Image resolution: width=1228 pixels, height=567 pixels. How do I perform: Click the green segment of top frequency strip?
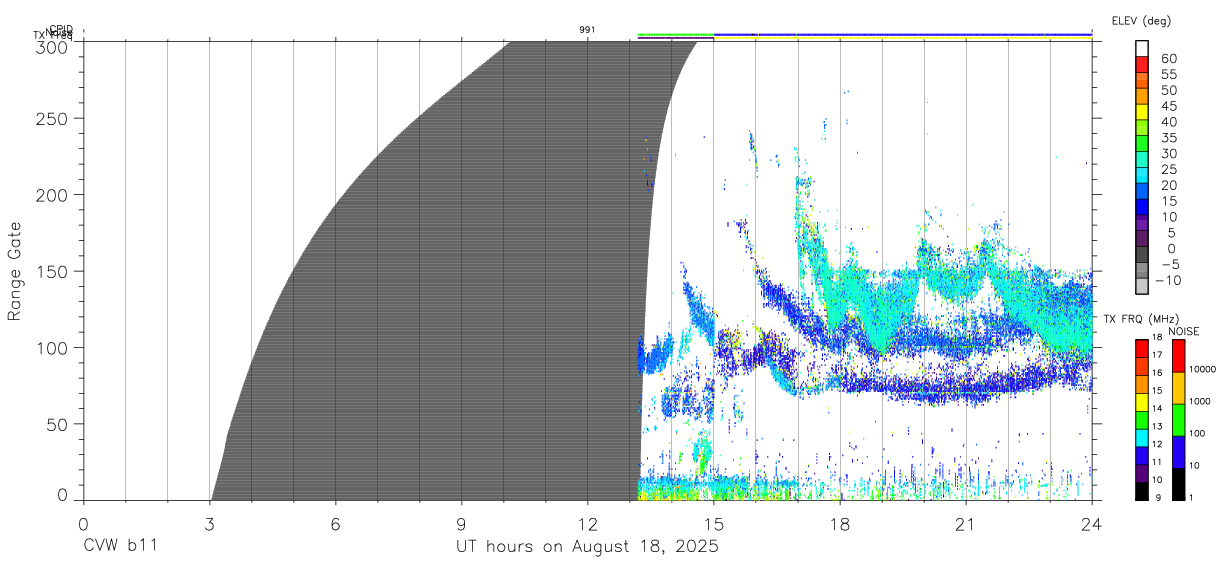(x=675, y=35)
